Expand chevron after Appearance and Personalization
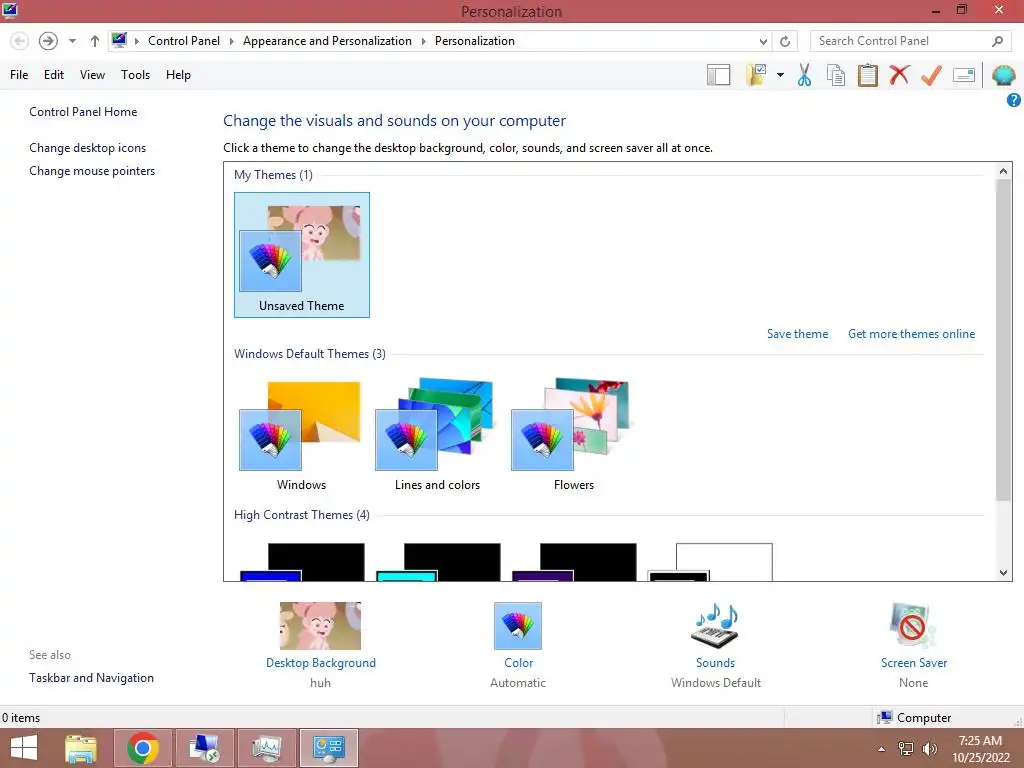This screenshot has height=768, width=1024. [423, 41]
